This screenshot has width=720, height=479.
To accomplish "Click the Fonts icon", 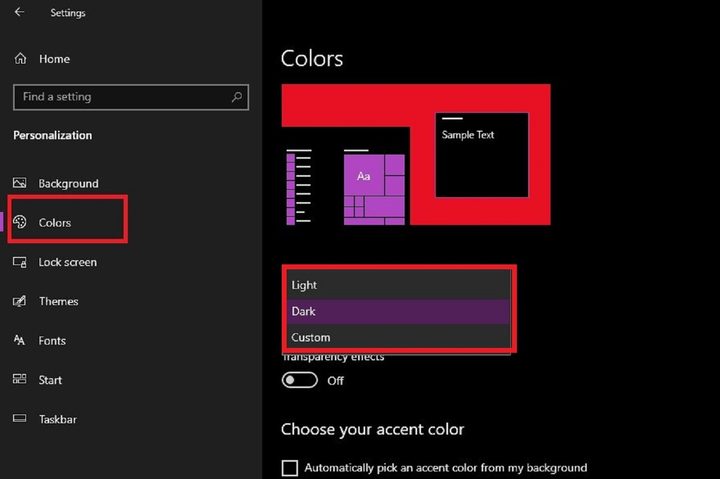I will pyautogui.click(x=19, y=340).
